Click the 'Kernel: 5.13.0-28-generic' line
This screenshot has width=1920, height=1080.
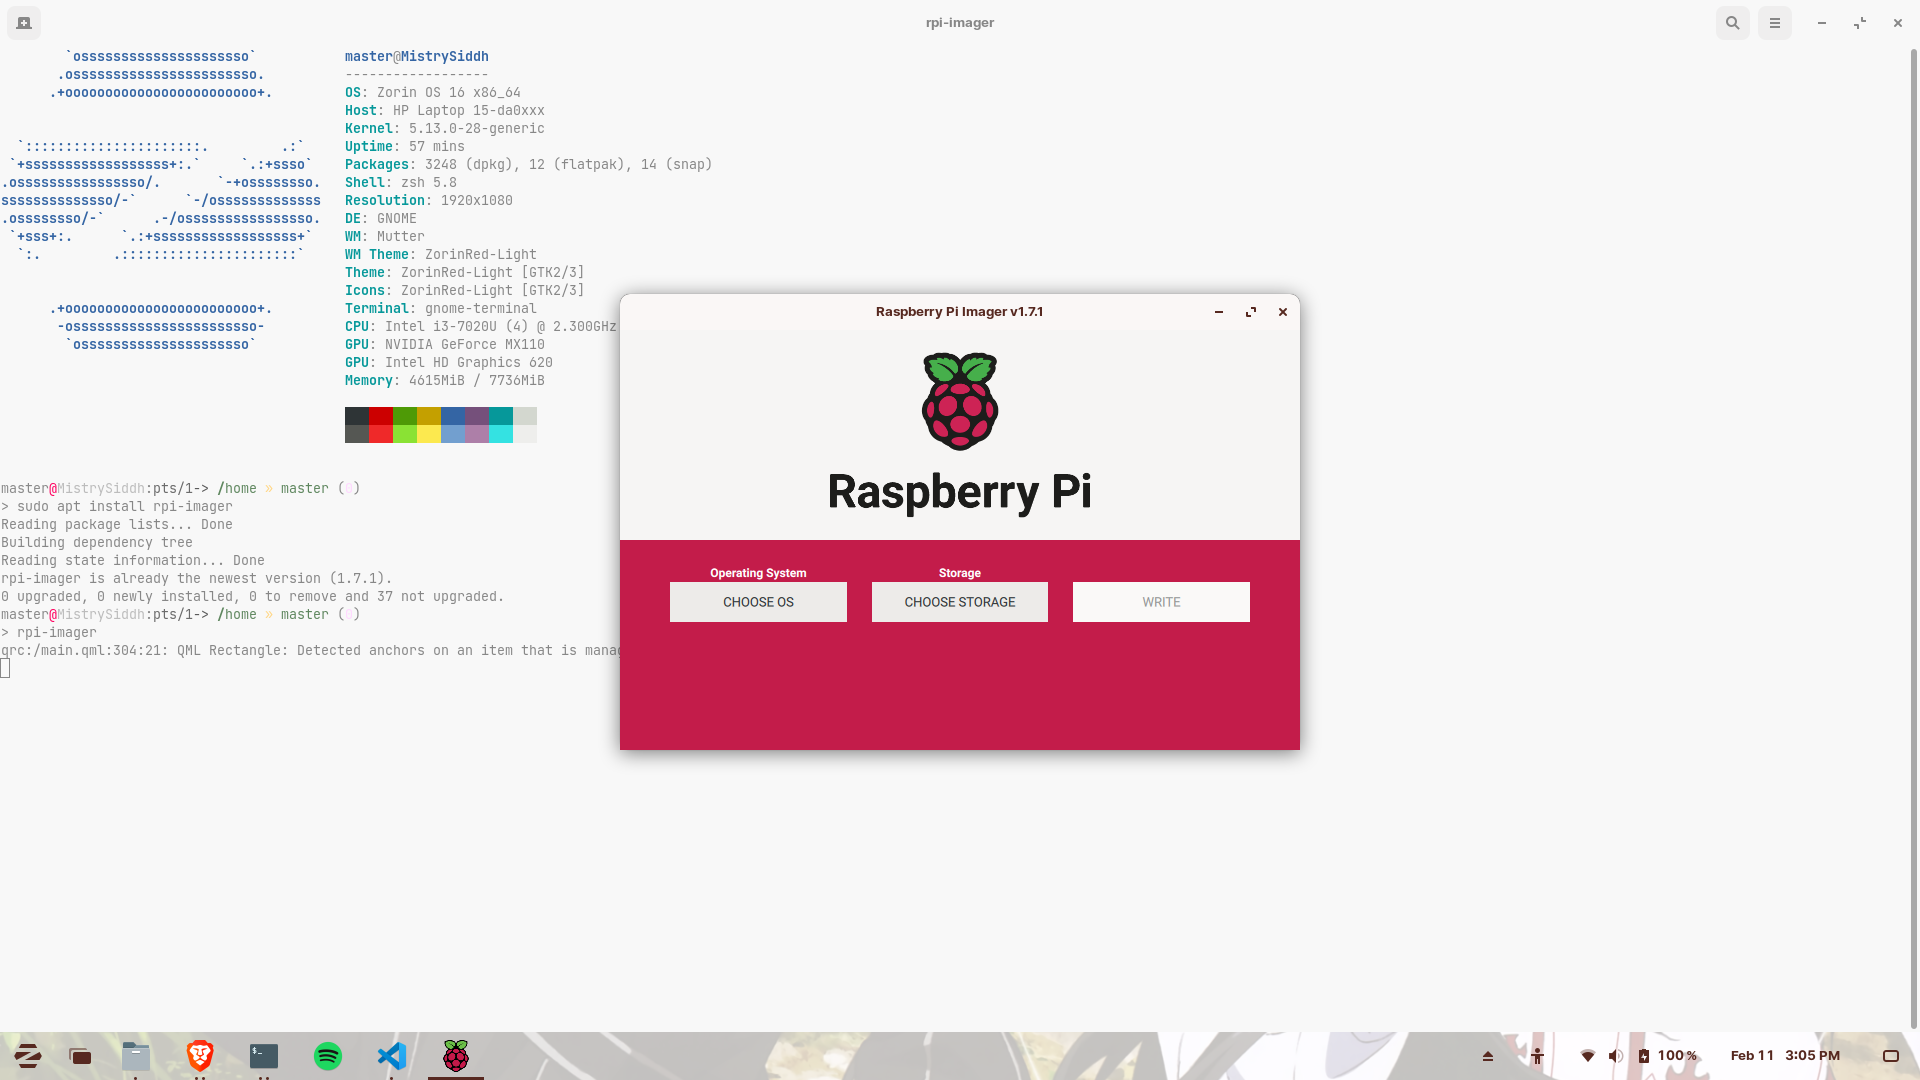coord(445,129)
